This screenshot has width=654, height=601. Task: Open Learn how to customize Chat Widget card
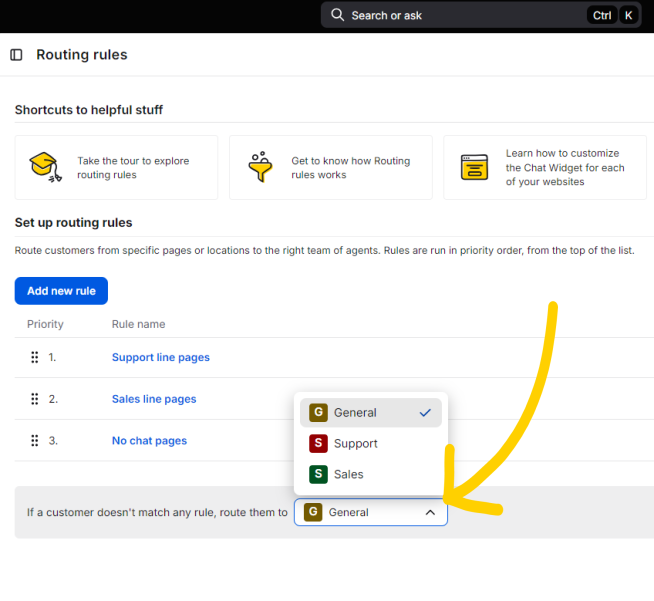click(x=545, y=167)
